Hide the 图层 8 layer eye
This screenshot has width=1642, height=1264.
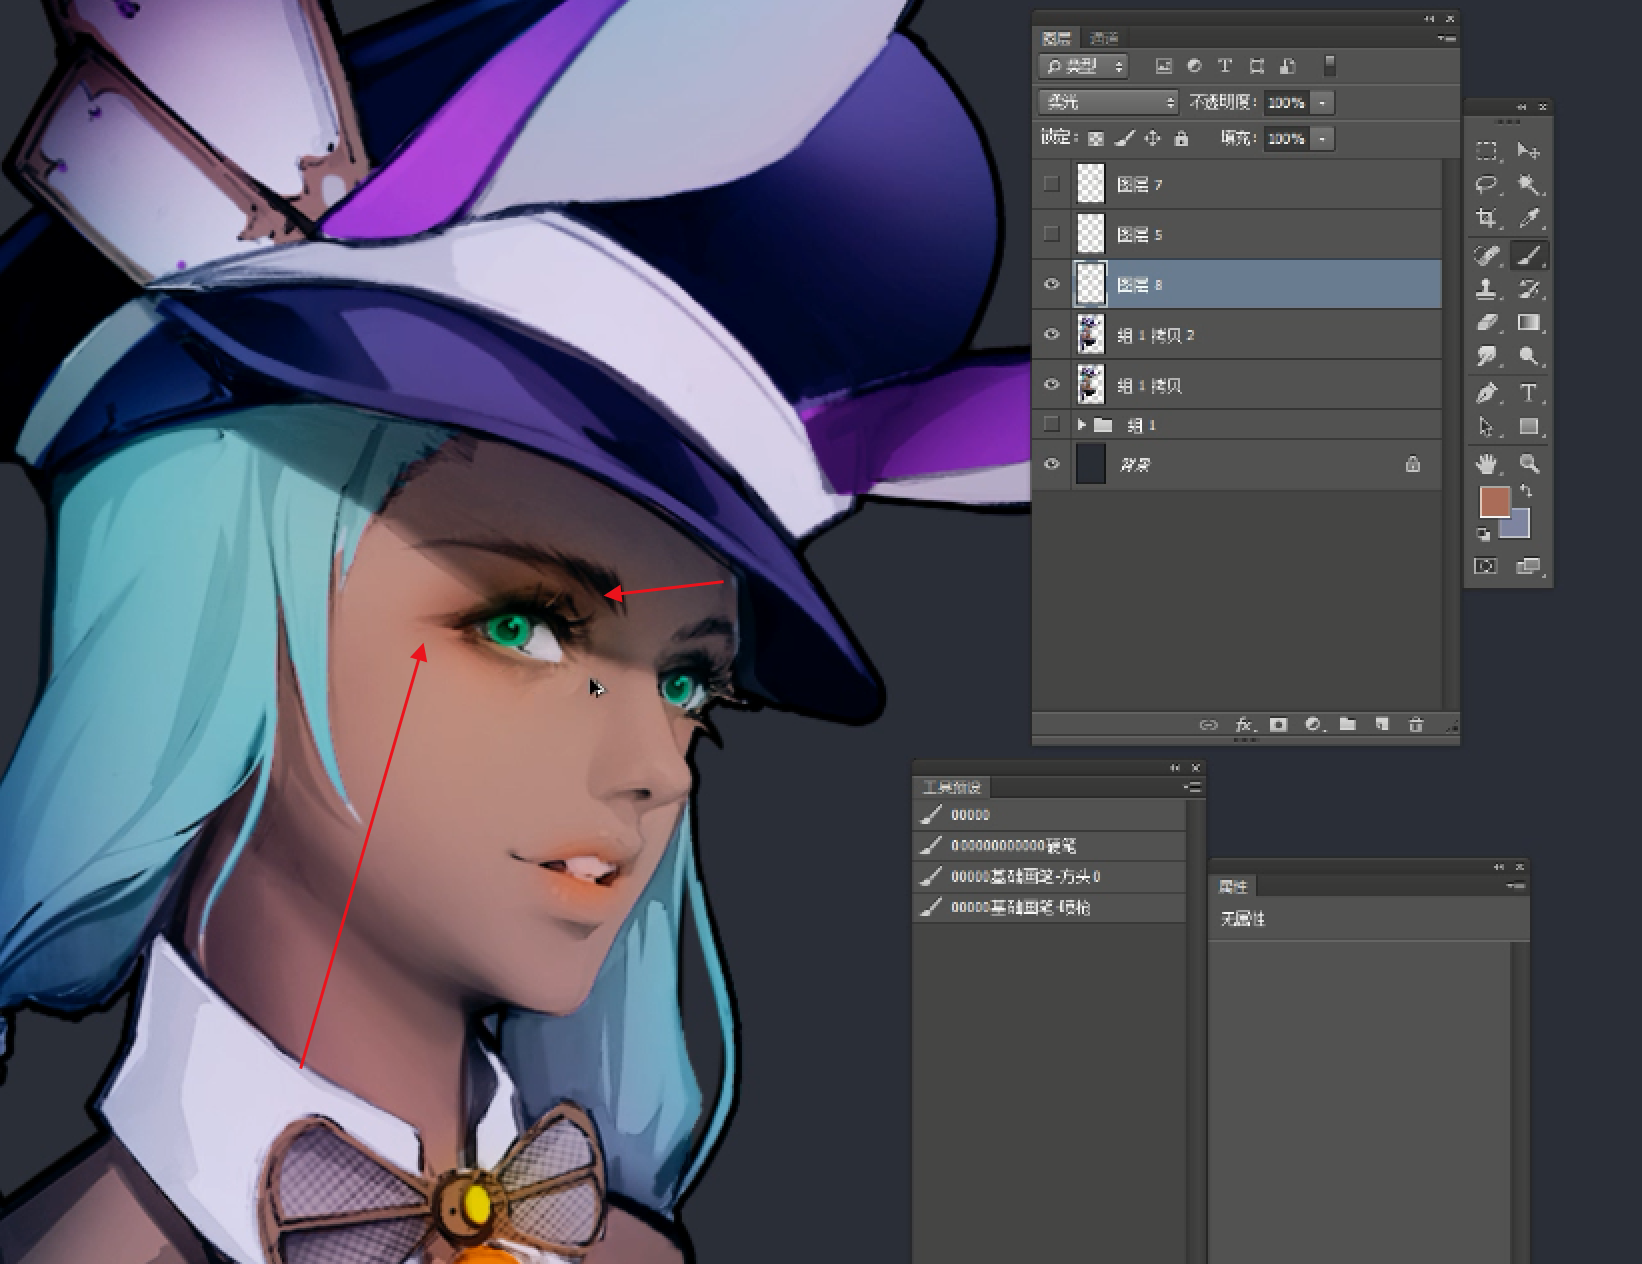tap(1051, 284)
